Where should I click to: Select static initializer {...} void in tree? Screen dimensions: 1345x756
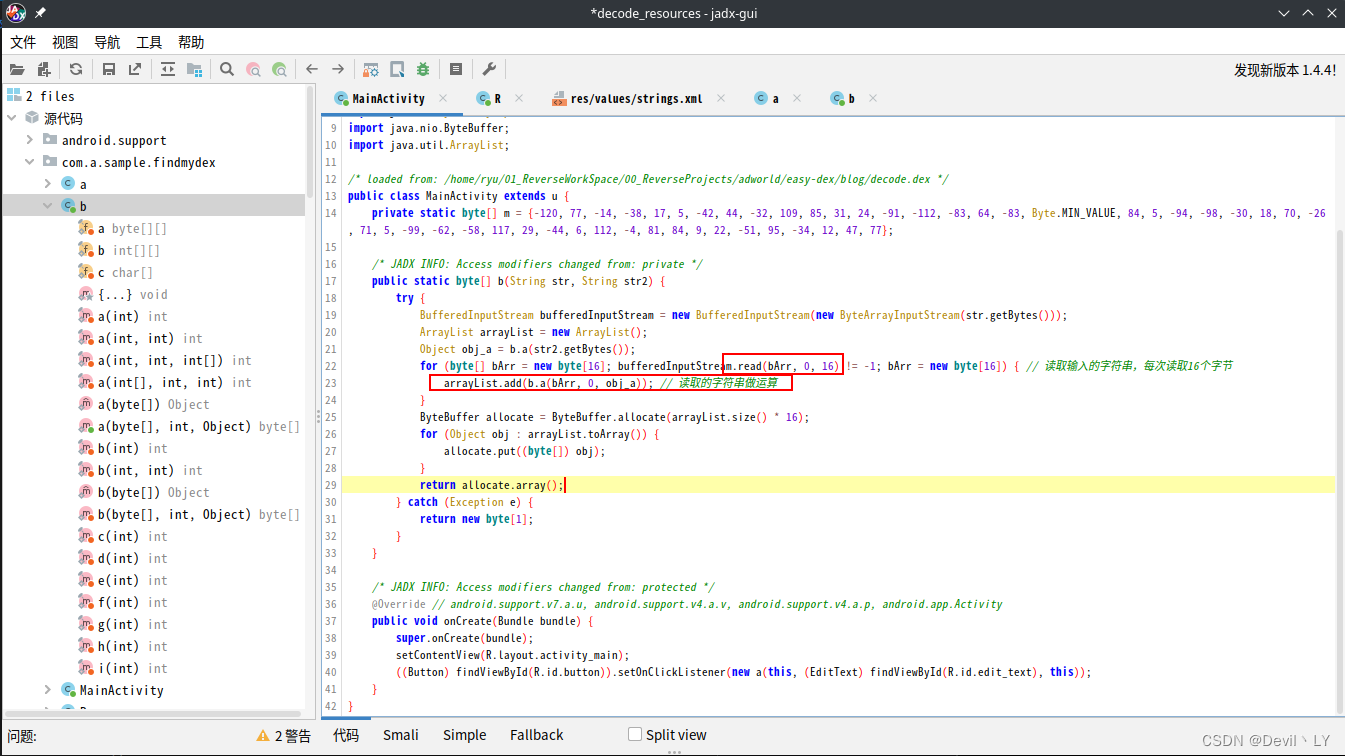coord(123,294)
